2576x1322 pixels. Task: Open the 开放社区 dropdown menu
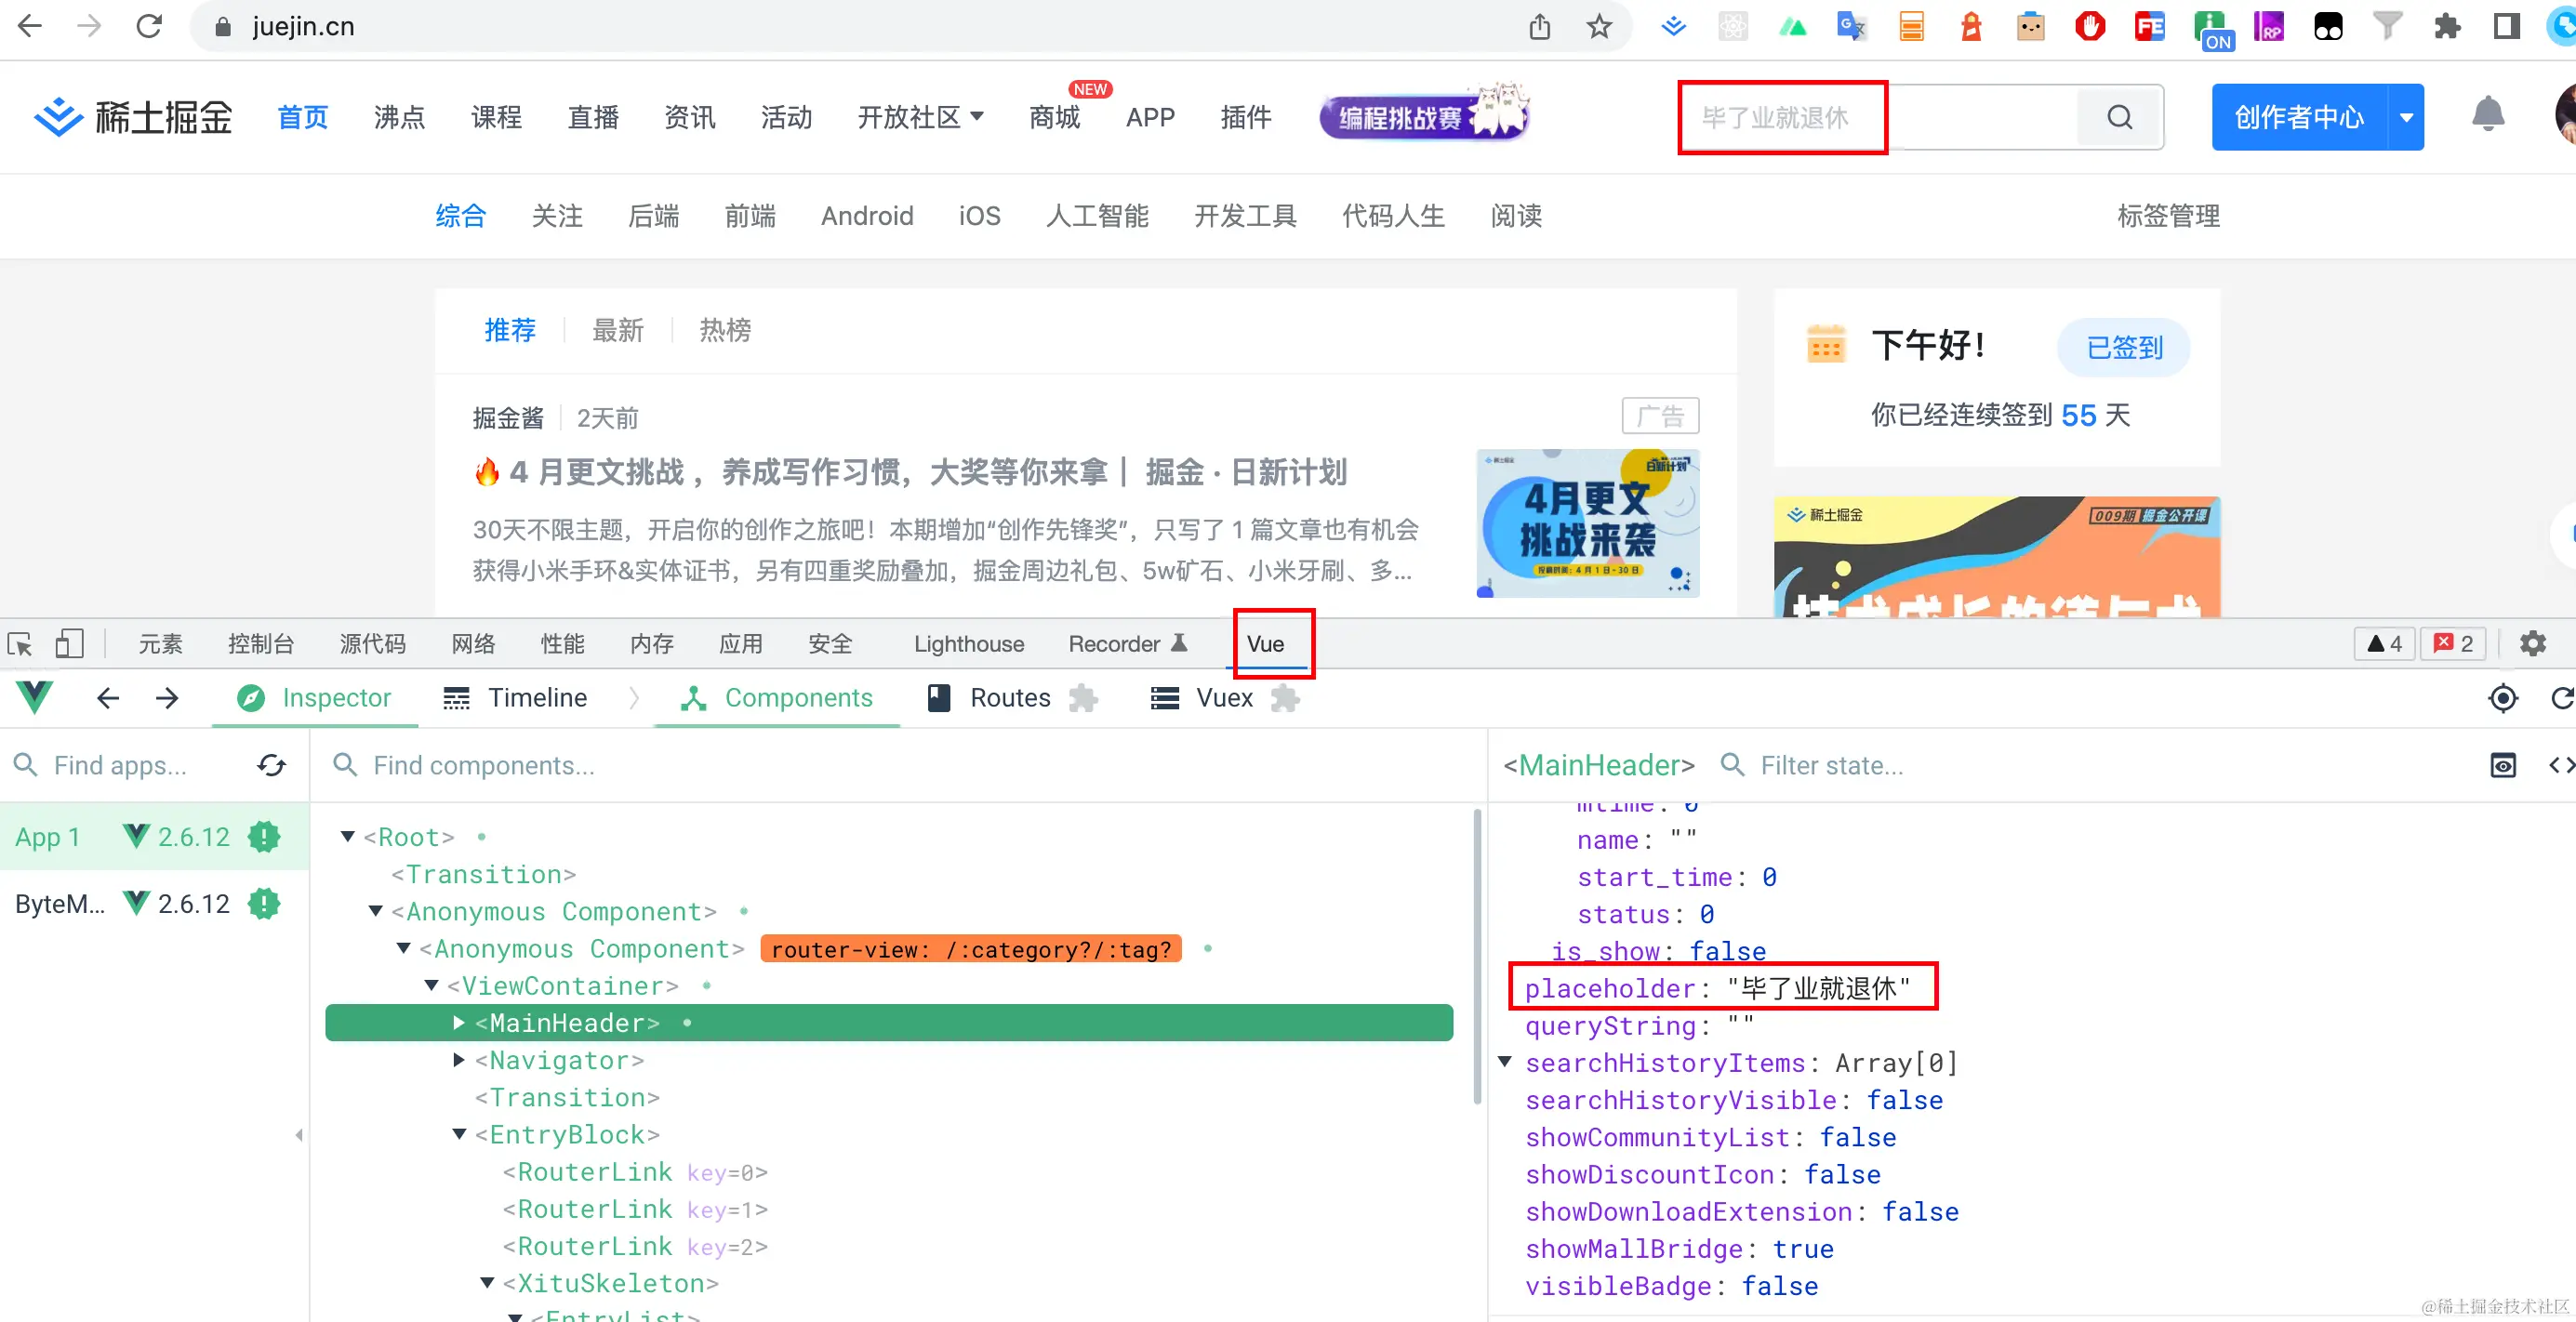tap(921, 117)
